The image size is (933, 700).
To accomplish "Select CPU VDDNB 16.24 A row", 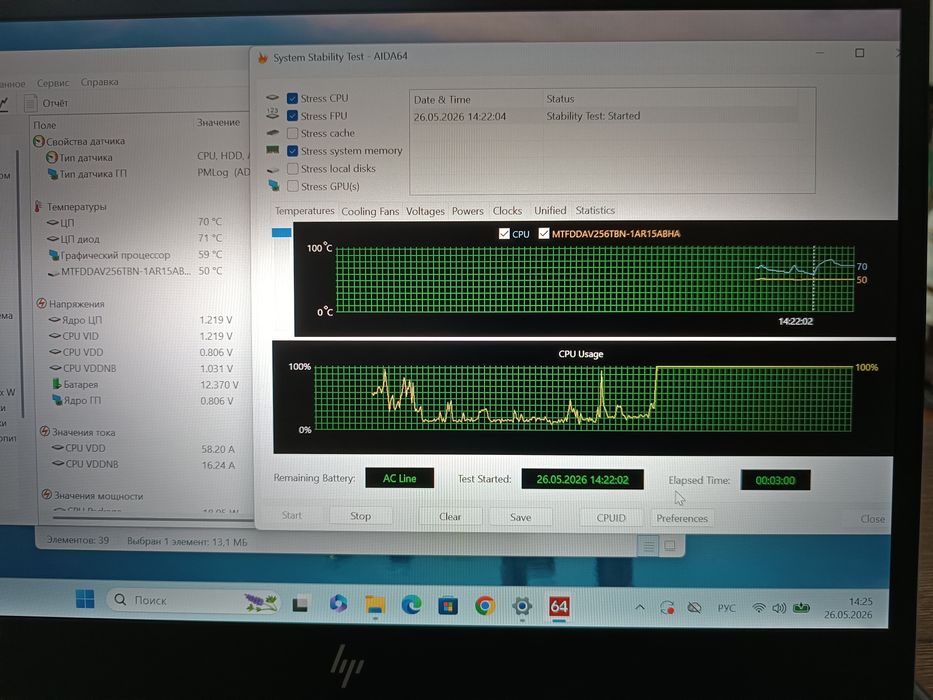I will pyautogui.click(x=143, y=464).
